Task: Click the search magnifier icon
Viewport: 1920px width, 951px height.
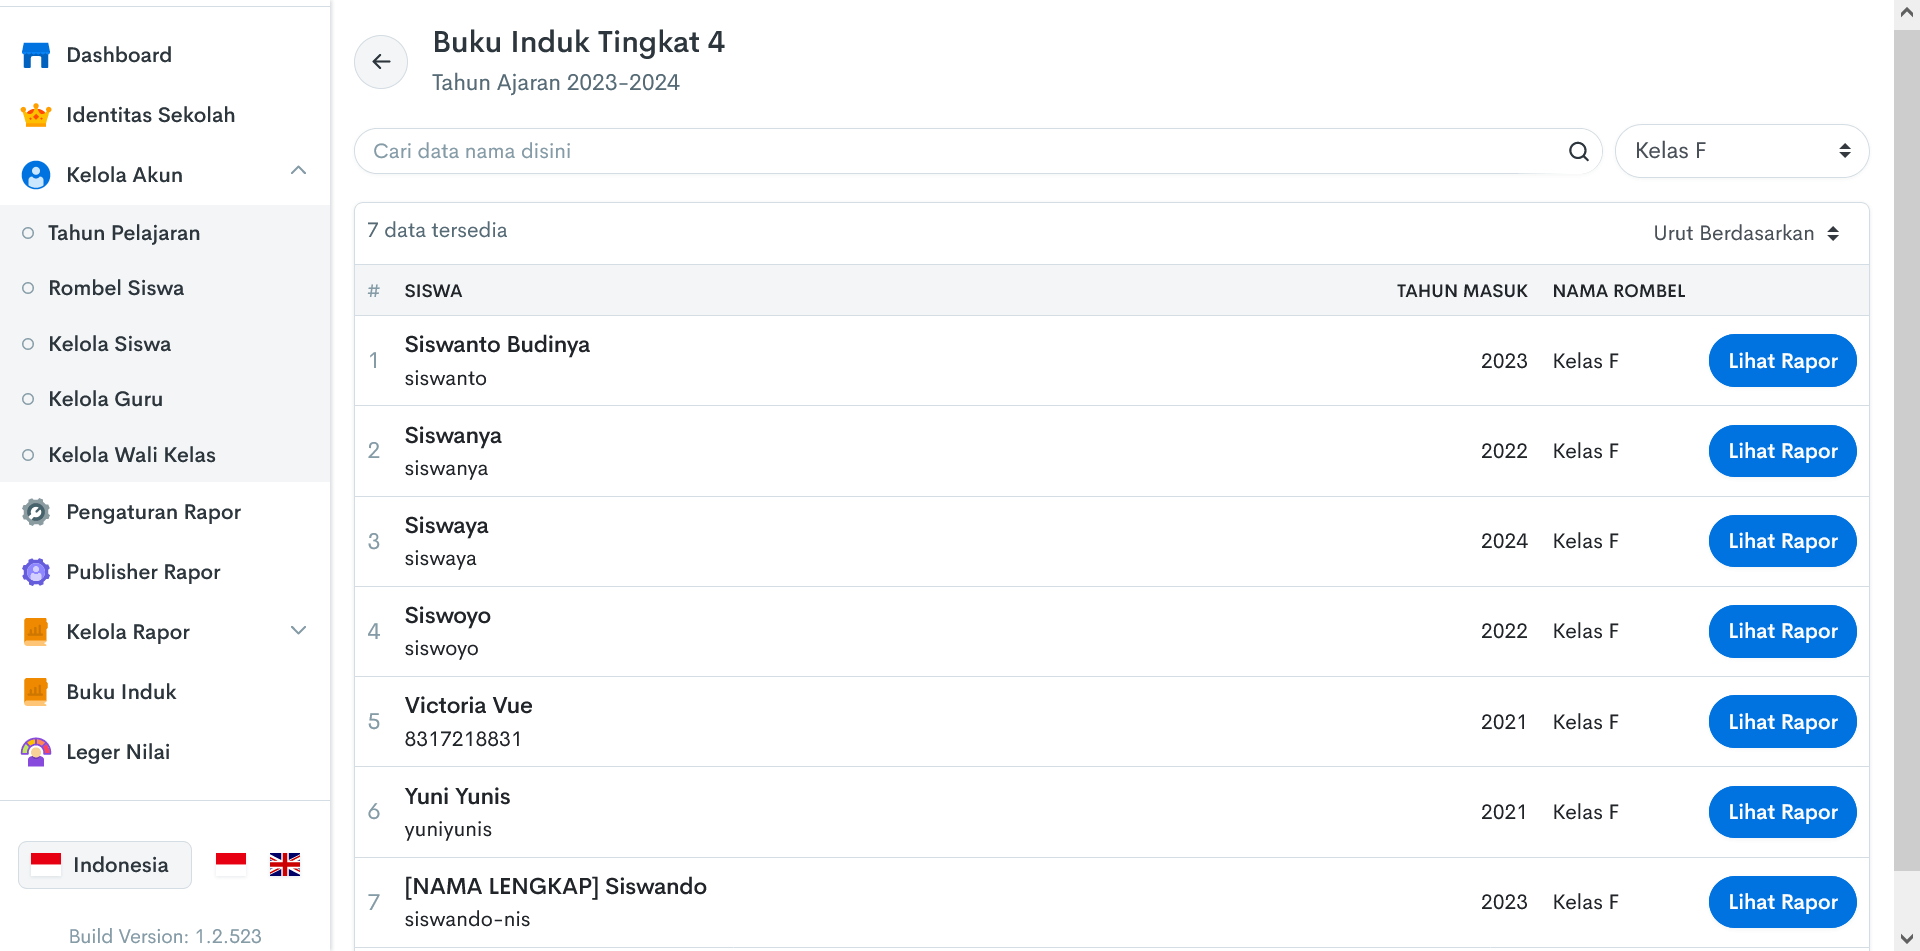Action: pyautogui.click(x=1578, y=151)
